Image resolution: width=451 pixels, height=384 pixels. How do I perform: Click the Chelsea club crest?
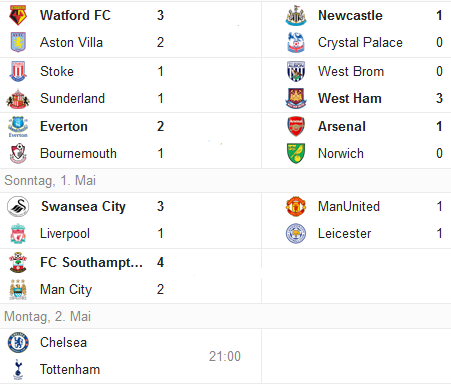pyautogui.click(x=18, y=342)
